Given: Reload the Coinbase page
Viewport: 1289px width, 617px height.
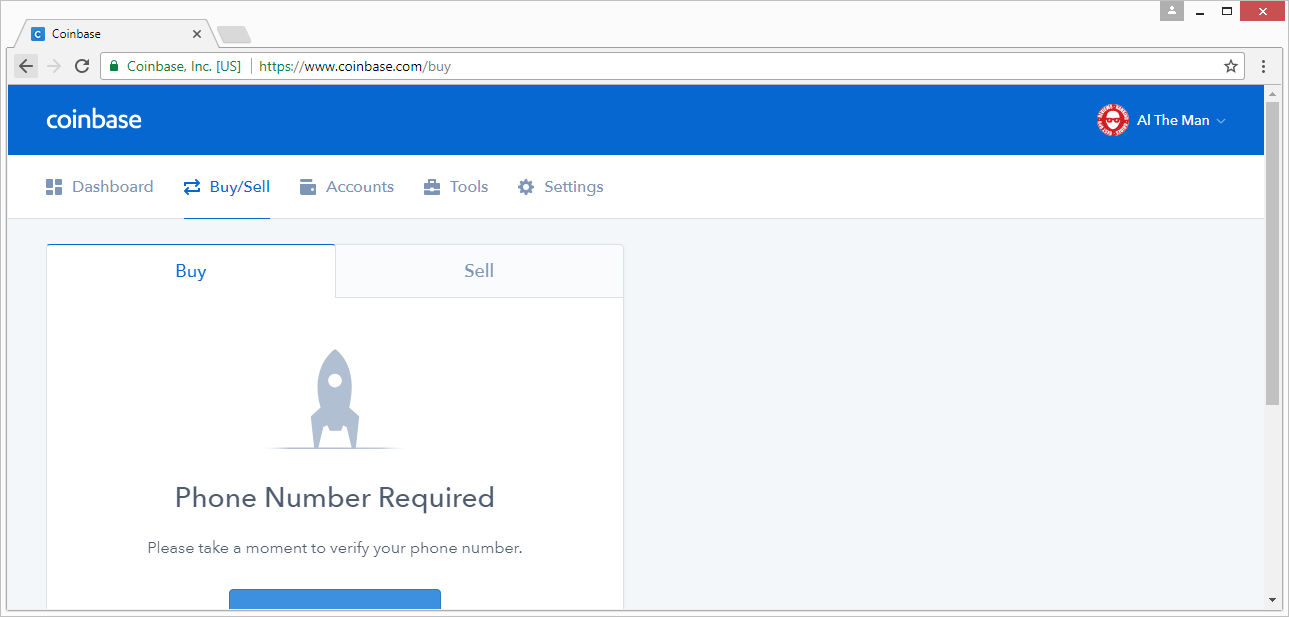Looking at the screenshot, I should [82, 66].
